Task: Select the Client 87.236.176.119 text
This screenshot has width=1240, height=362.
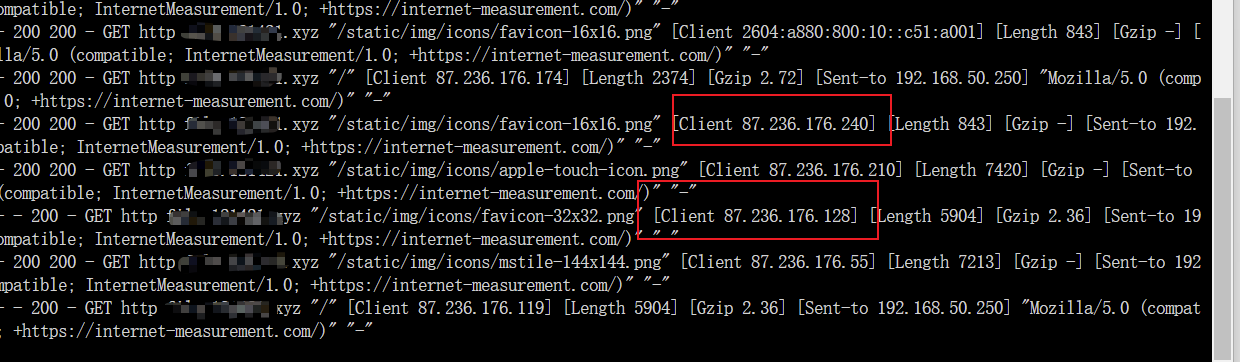Action: [x=451, y=308]
